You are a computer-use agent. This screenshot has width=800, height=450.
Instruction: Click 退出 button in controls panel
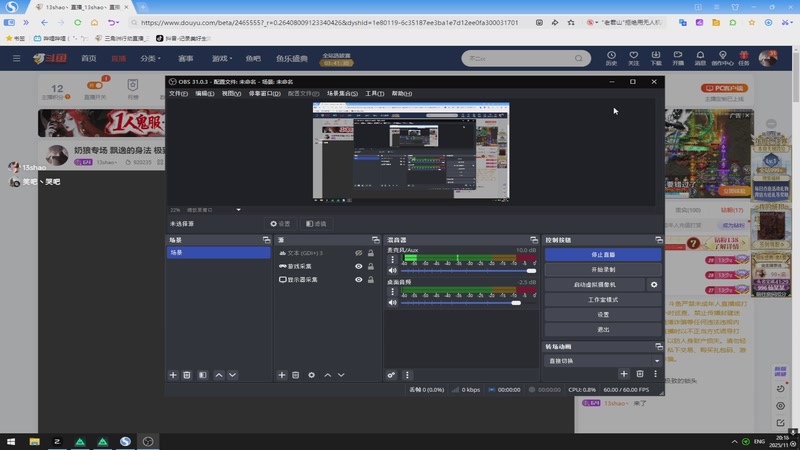pyautogui.click(x=603, y=330)
